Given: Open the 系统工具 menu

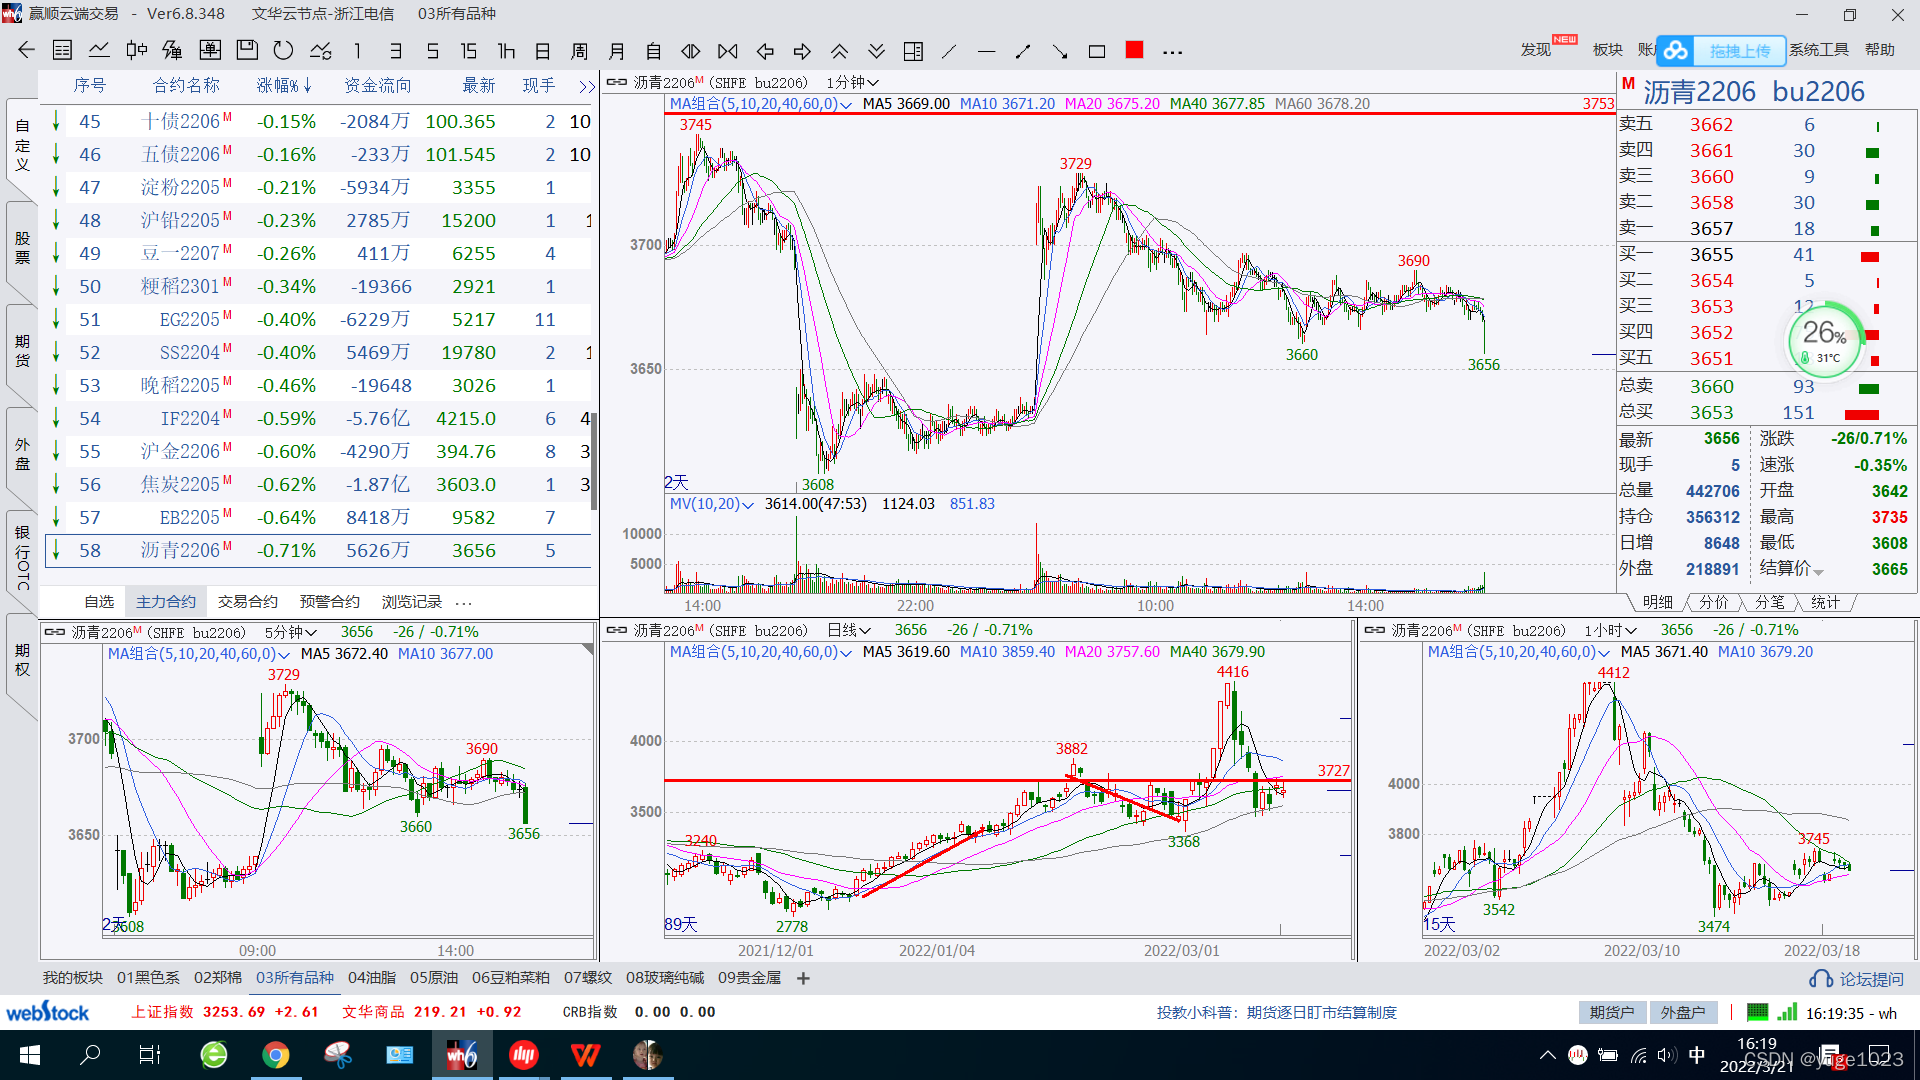Looking at the screenshot, I should tap(1819, 50).
